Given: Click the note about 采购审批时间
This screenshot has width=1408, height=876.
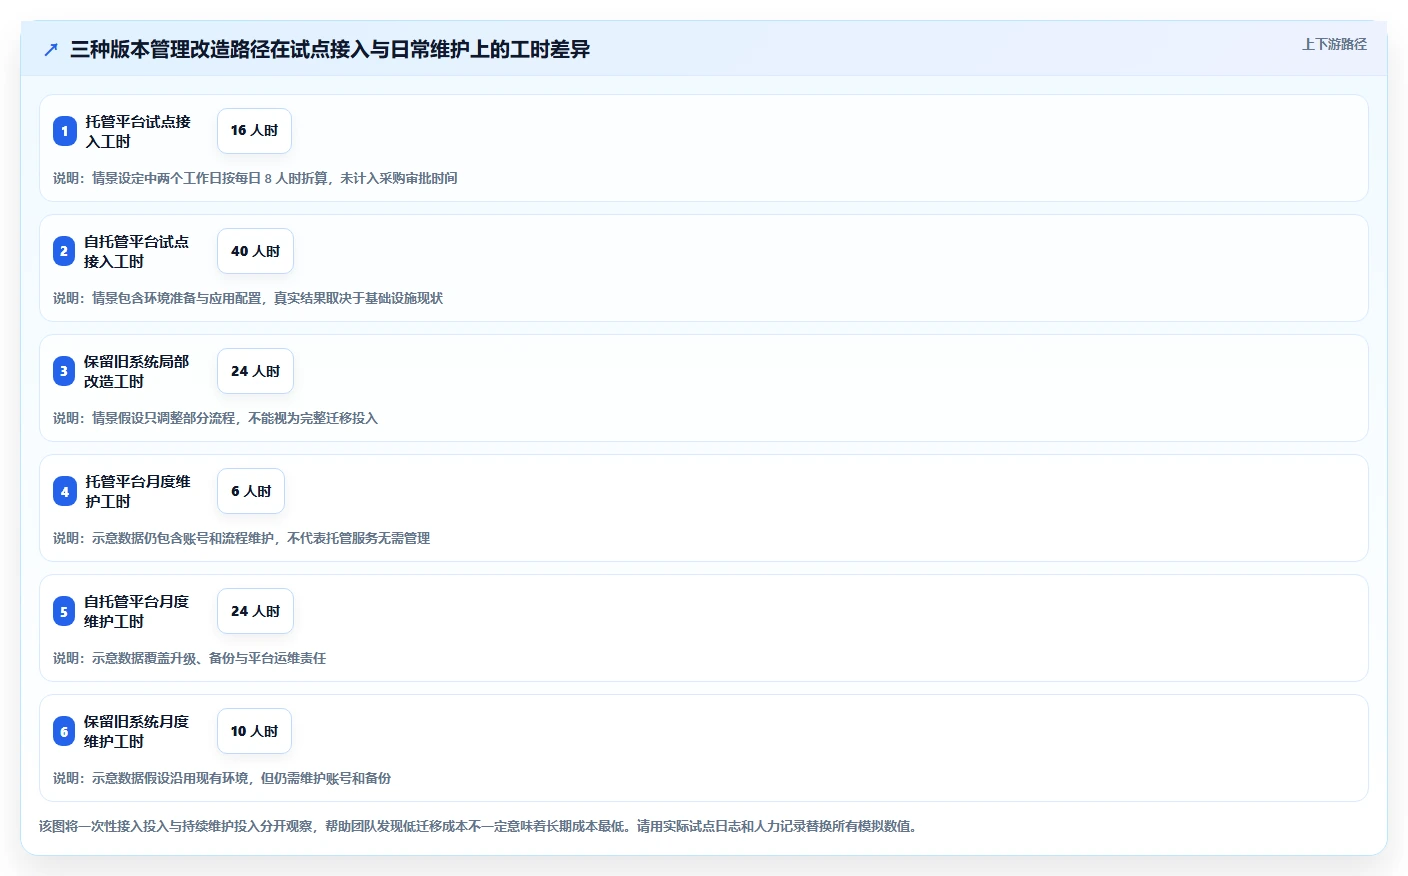Looking at the screenshot, I should [255, 178].
